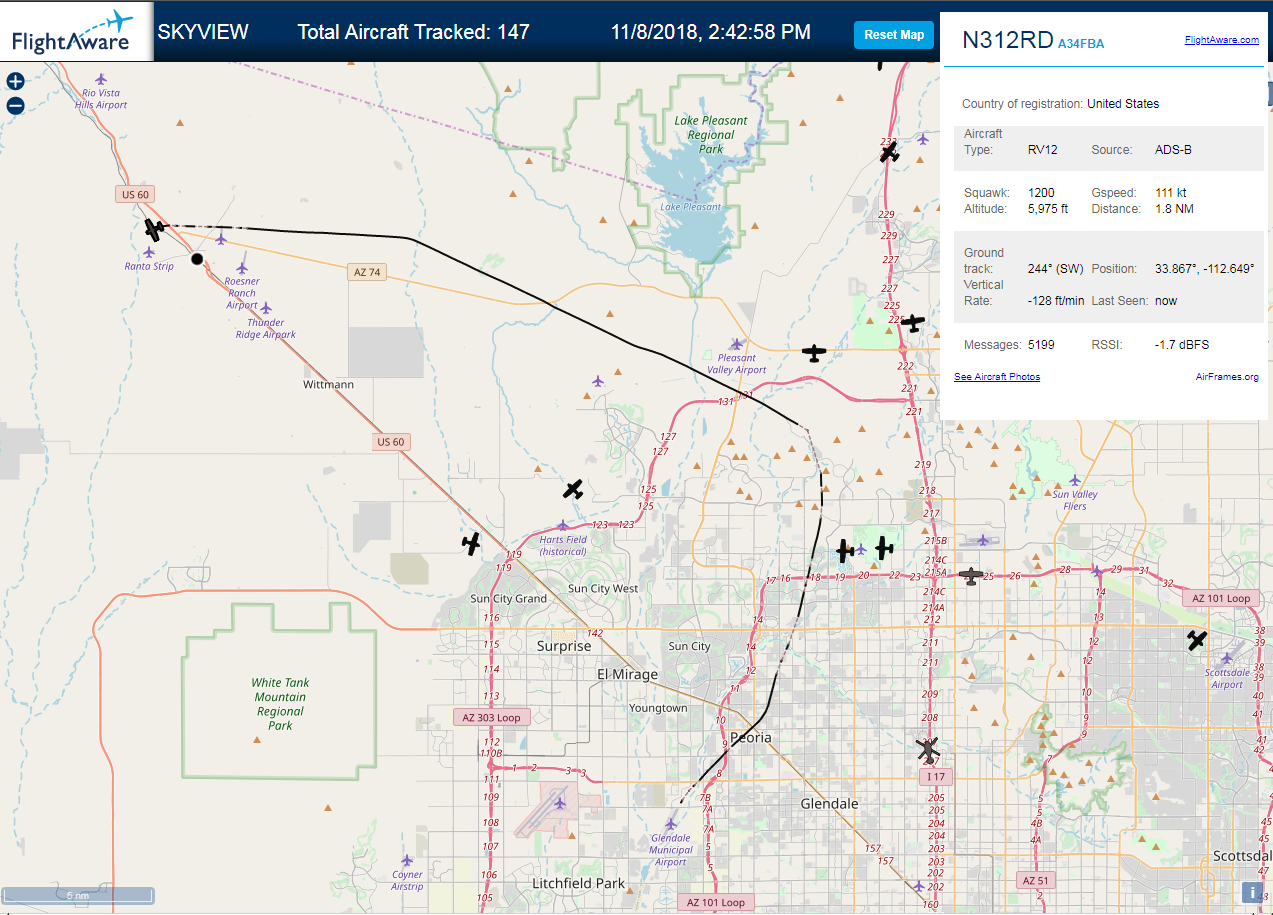Select aircraft west of Pleasant Valley Airport east side
This screenshot has width=1273, height=915.
tap(815, 353)
